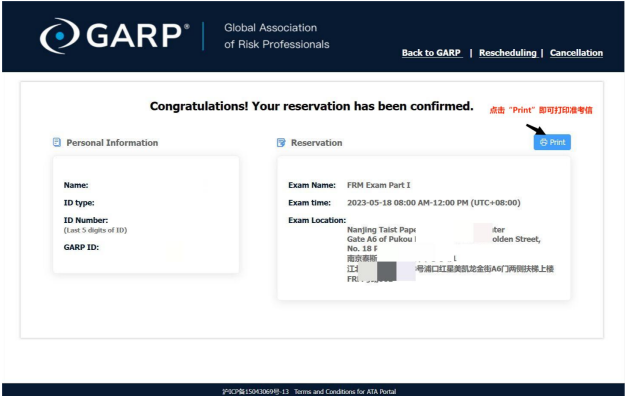Open the Cancellation link
Screen dimensions: 625x396
(x=576, y=53)
